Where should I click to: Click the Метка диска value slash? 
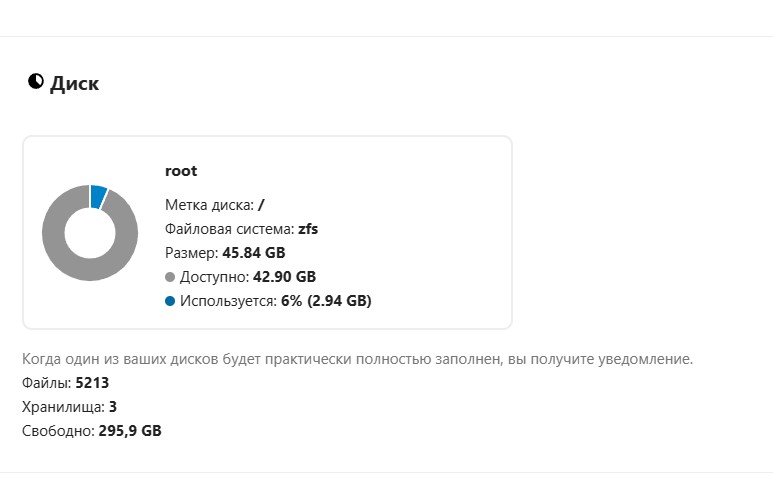click(x=261, y=205)
